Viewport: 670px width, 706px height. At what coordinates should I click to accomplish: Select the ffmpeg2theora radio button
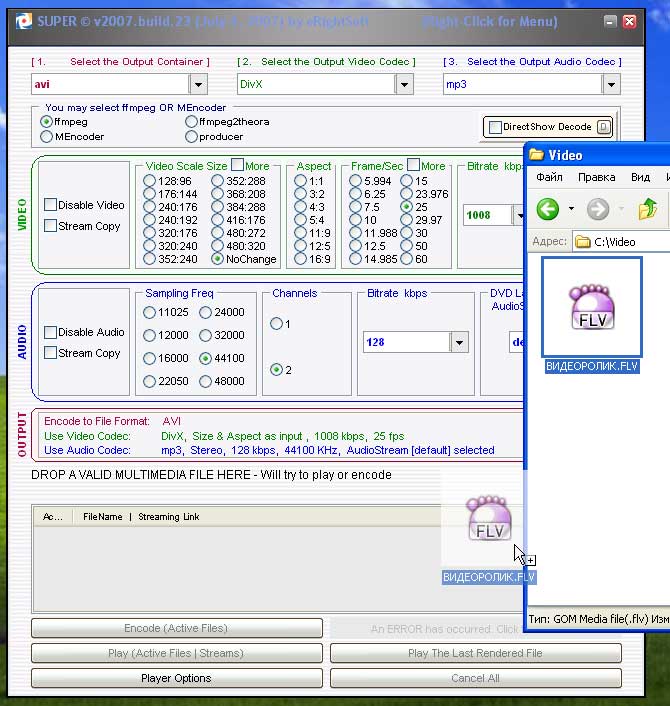click(191, 122)
